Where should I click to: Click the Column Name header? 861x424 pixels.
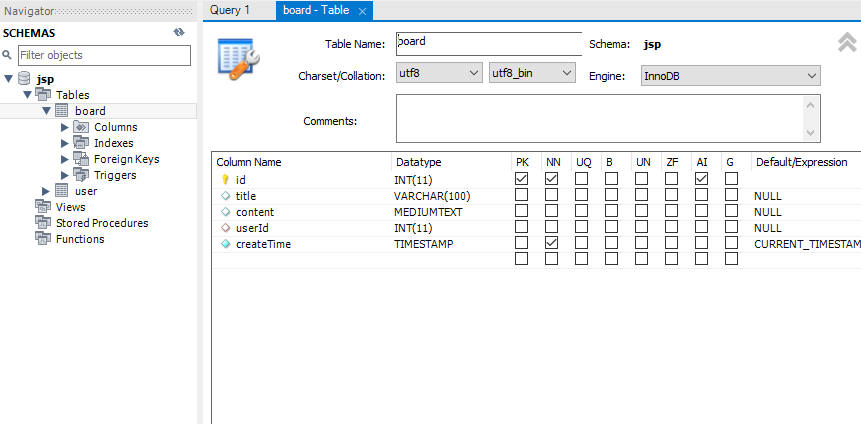[x=249, y=162]
